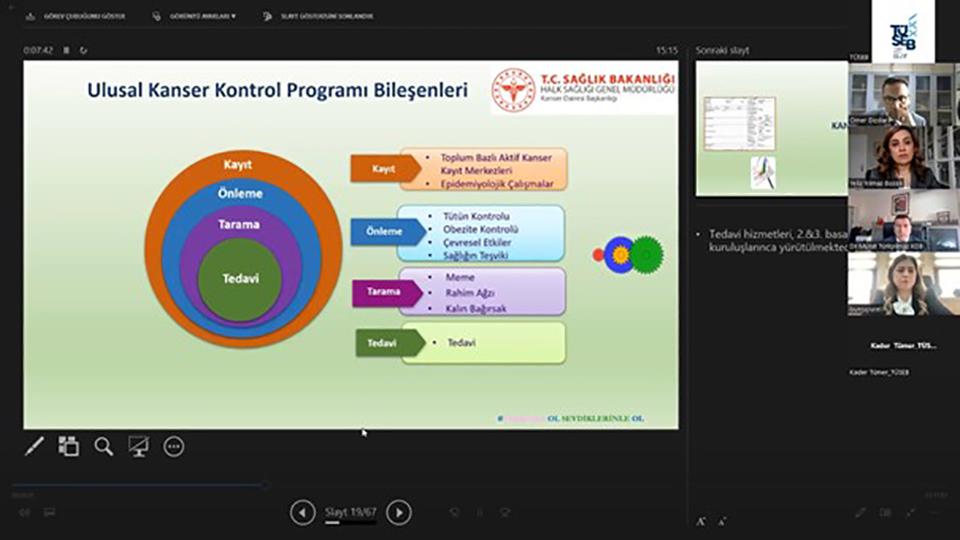Activate the zoom into slide magnifier
This screenshot has height=540, width=960.
point(104,446)
